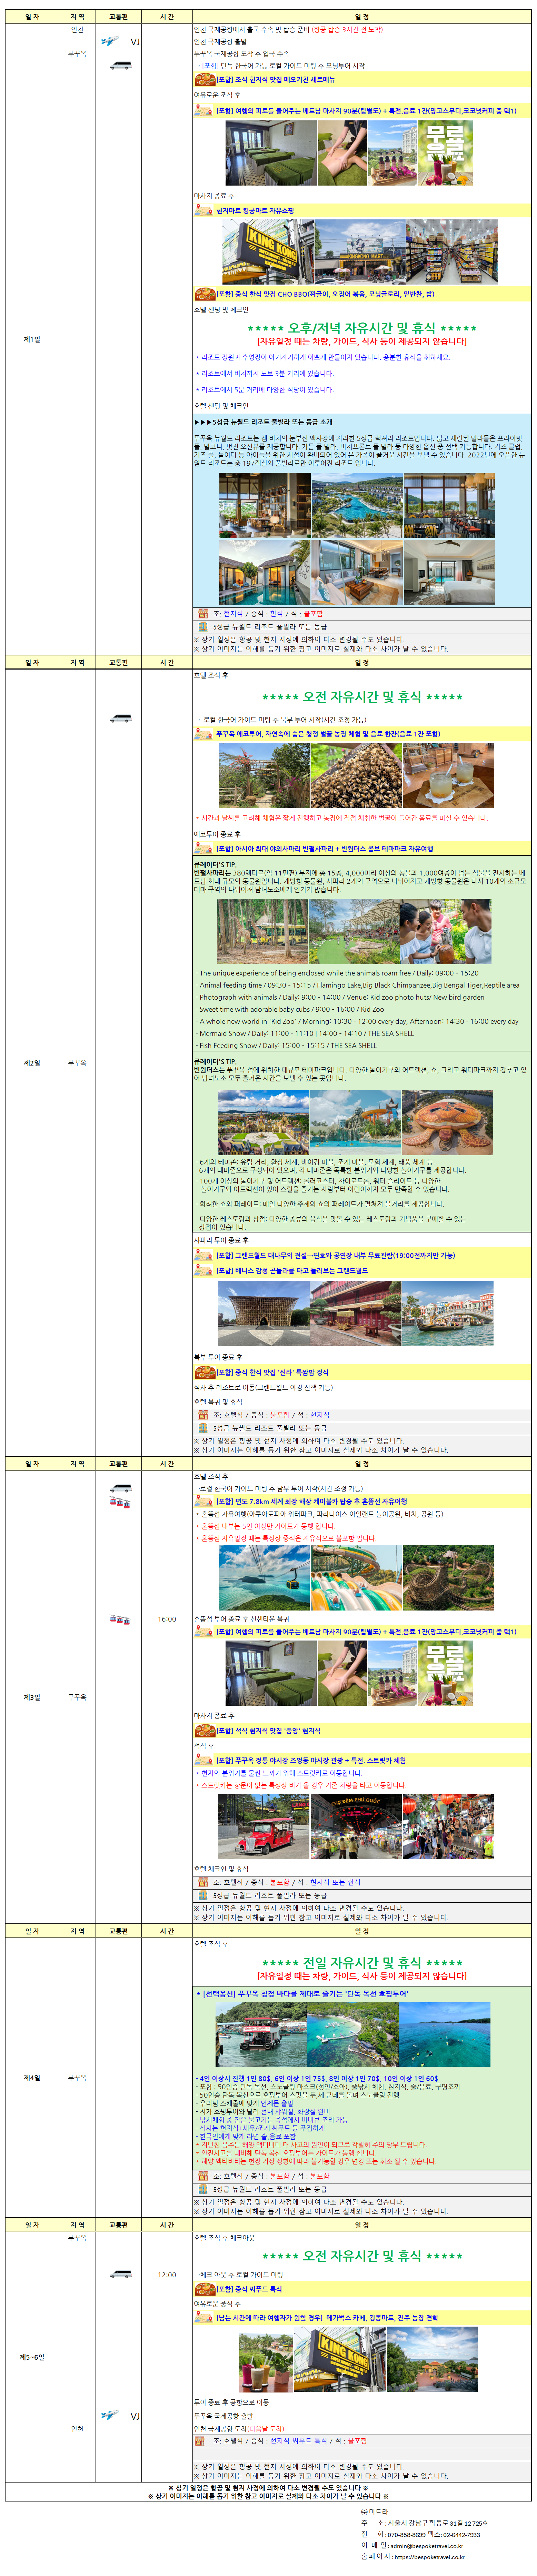The width and height of the screenshot is (537, 2576).
Task: Click the '전일 자유시간 및 휴식' green heading
Action: click(x=362, y=1963)
